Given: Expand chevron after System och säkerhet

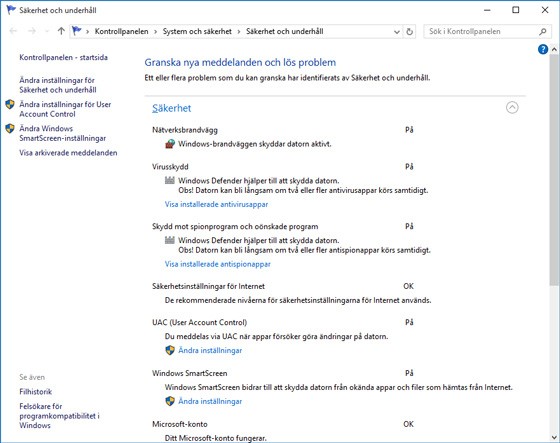Looking at the screenshot, I should 239,32.
